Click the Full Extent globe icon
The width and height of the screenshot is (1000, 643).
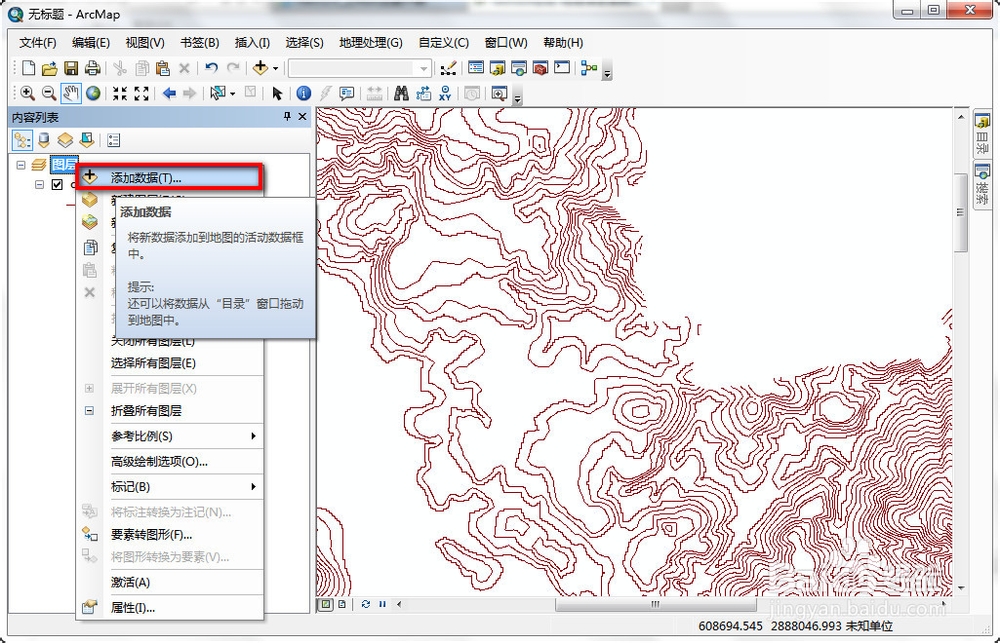[x=92, y=93]
